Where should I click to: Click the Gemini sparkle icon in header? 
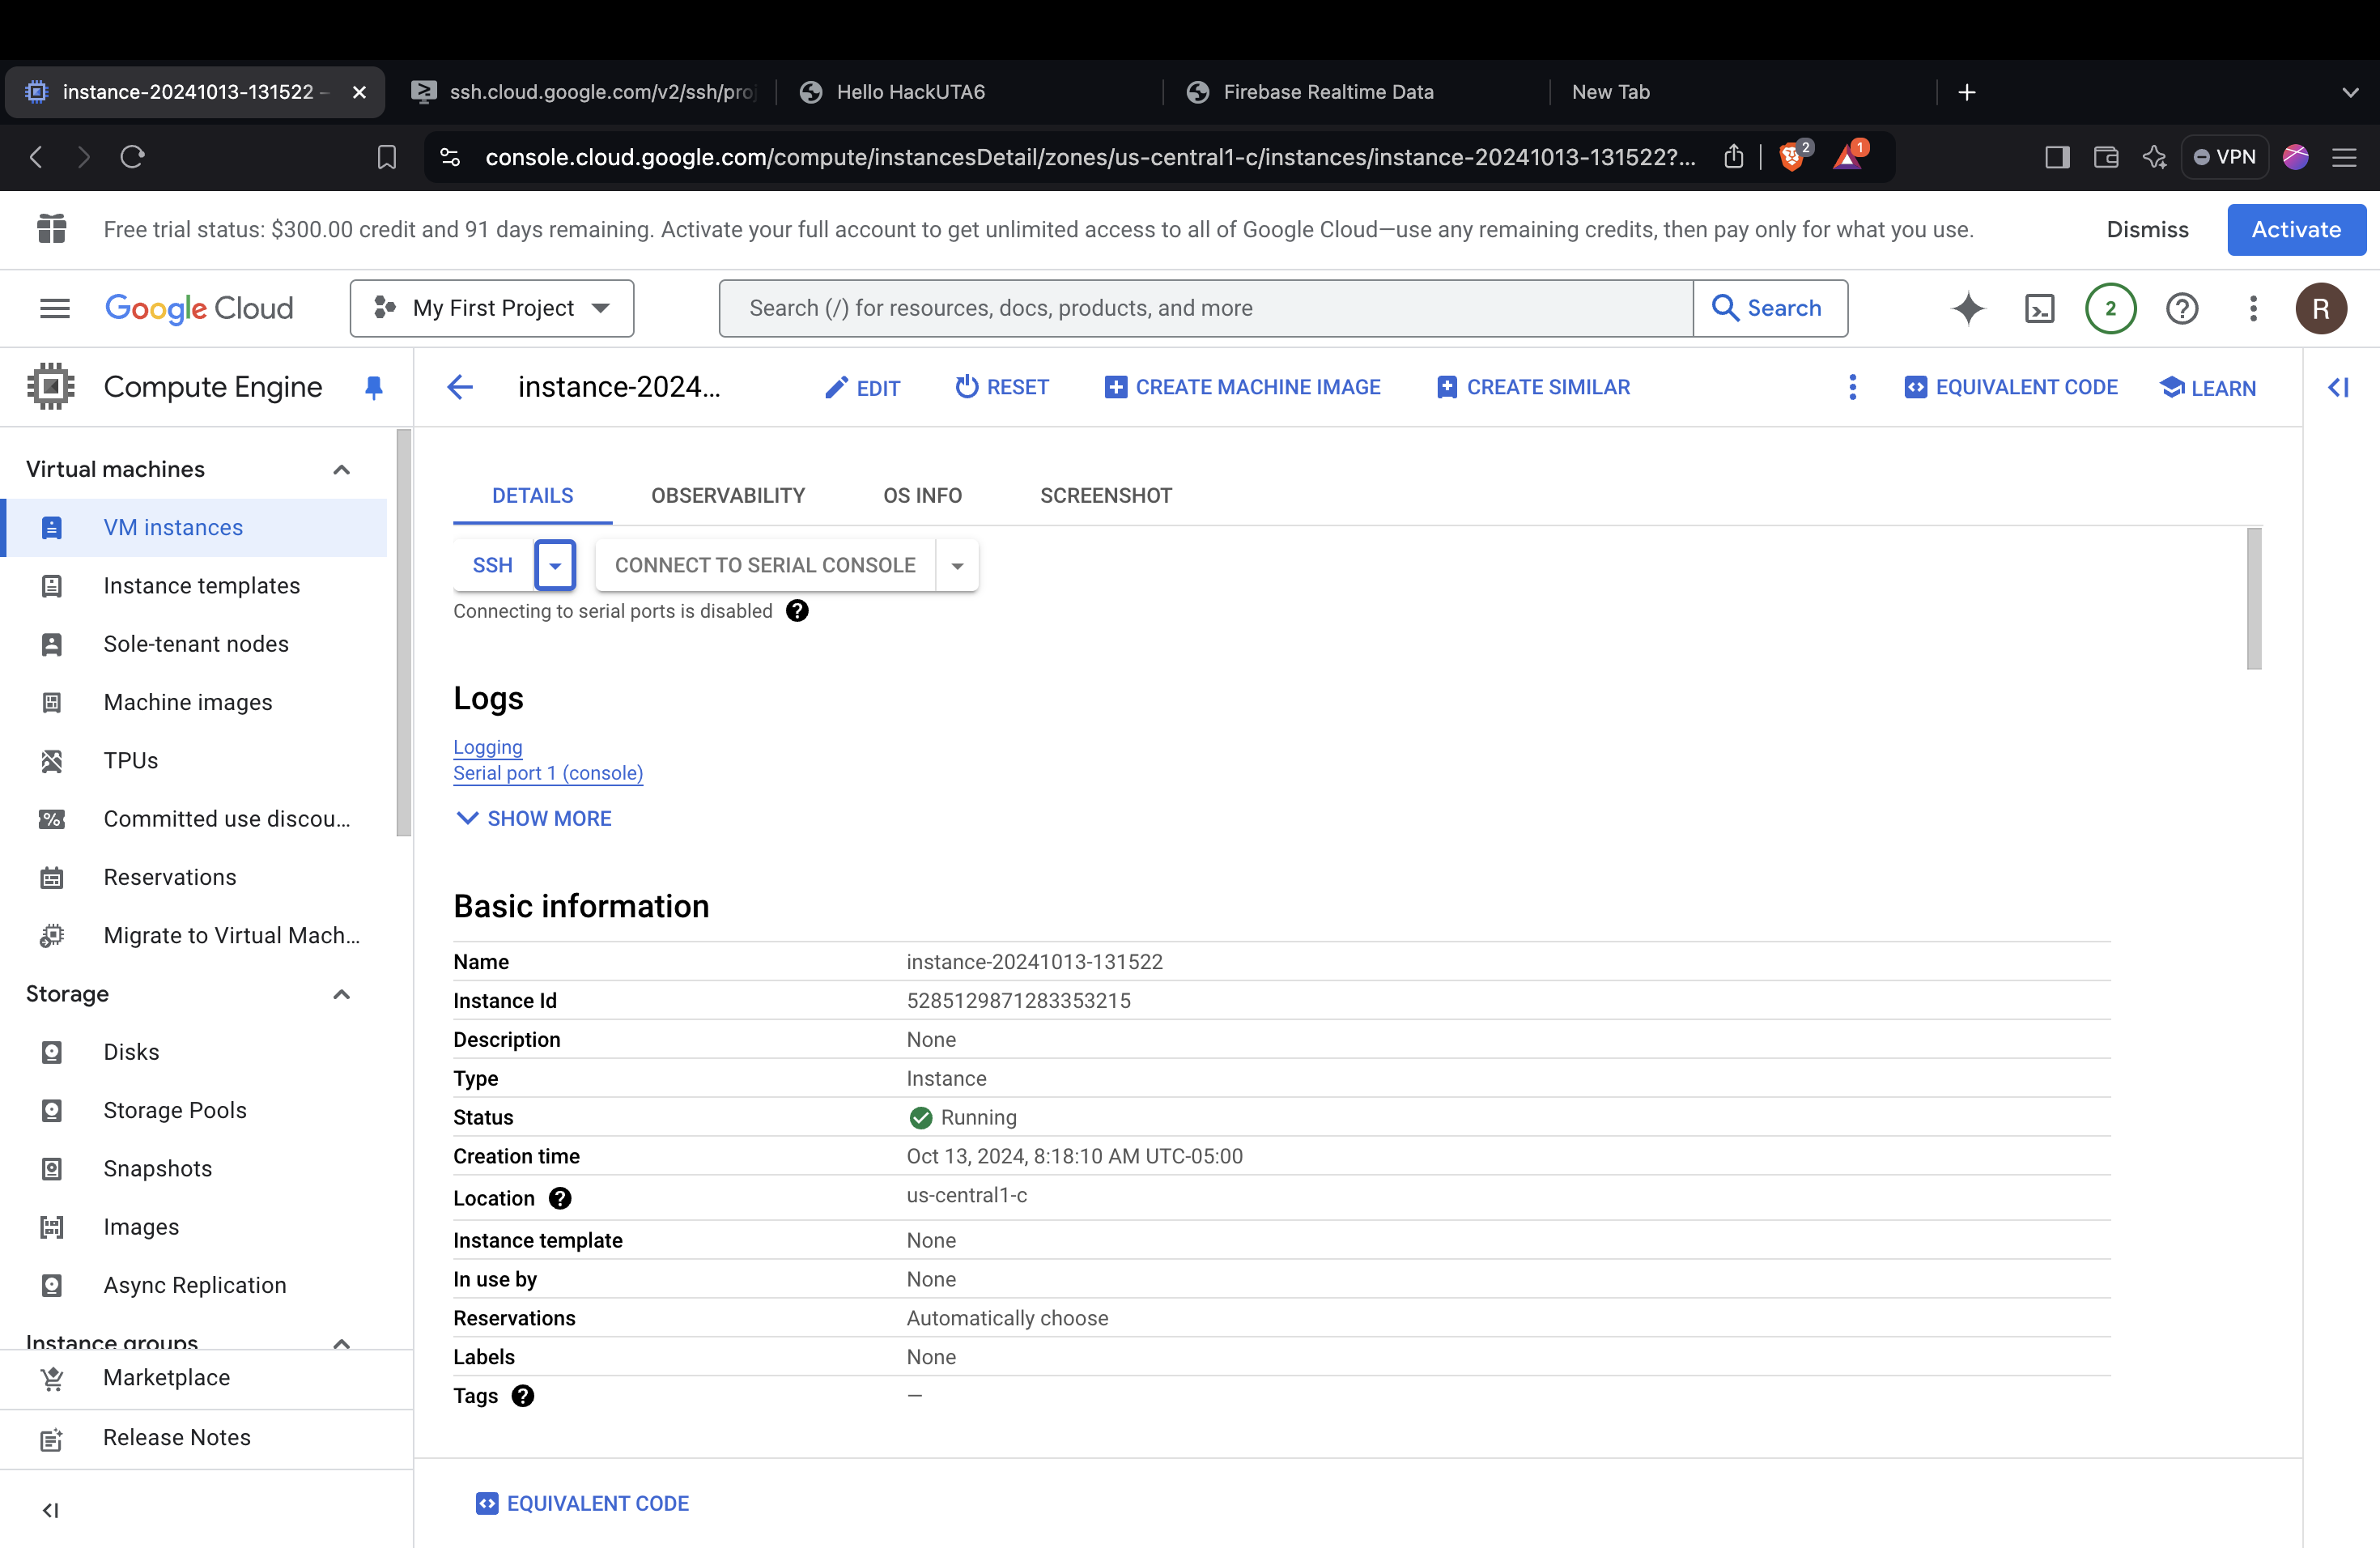tap(1967, 308)
